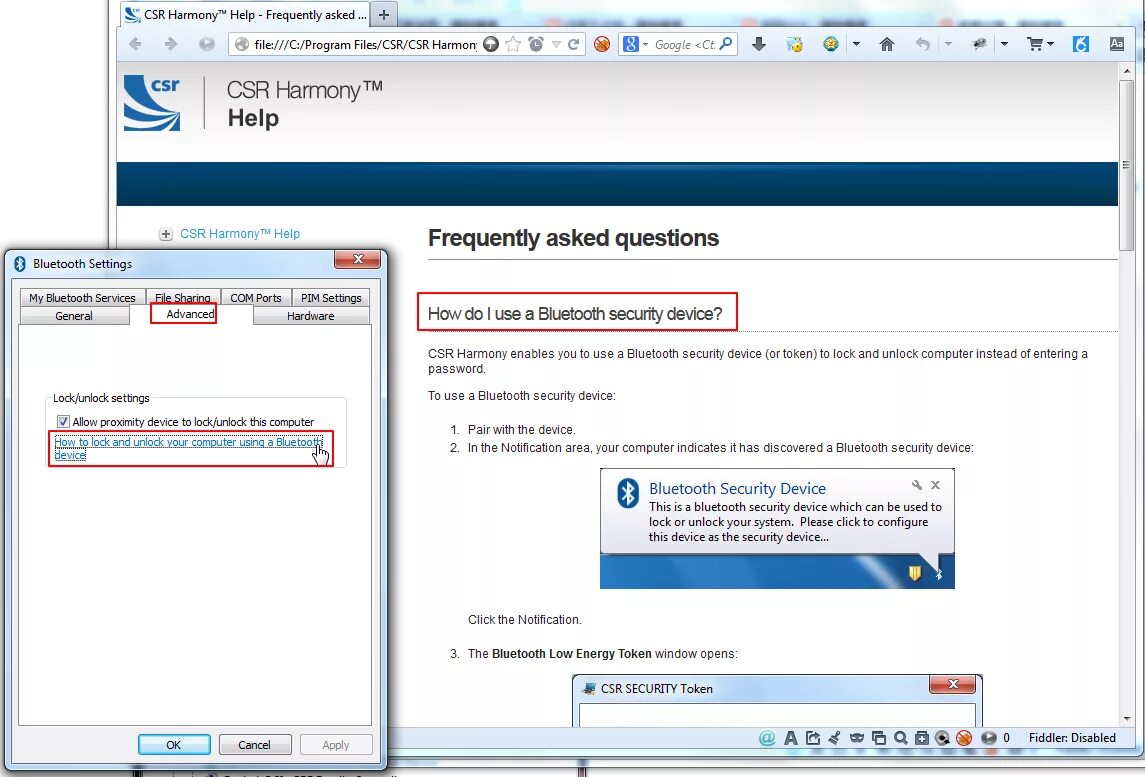This screenshot has width=1145, height=777.
Task: Switch to My Bluetooth Services tab
Action: tap(82, 297)
